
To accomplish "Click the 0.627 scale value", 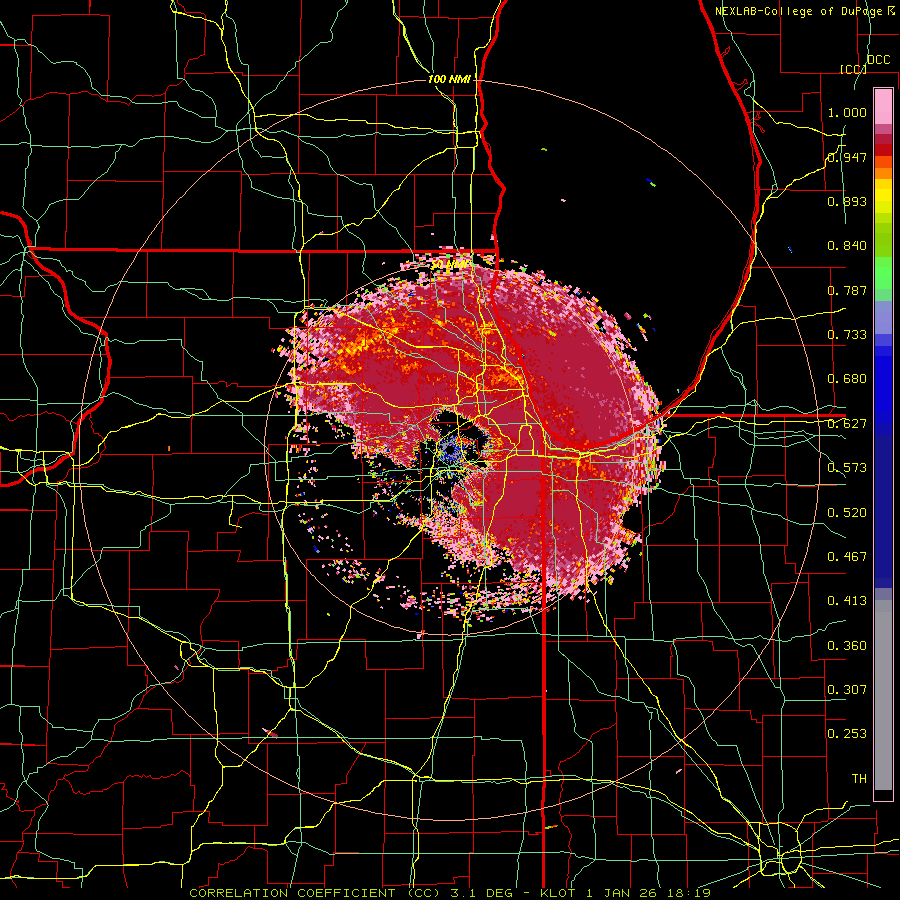I will point(847,424).
